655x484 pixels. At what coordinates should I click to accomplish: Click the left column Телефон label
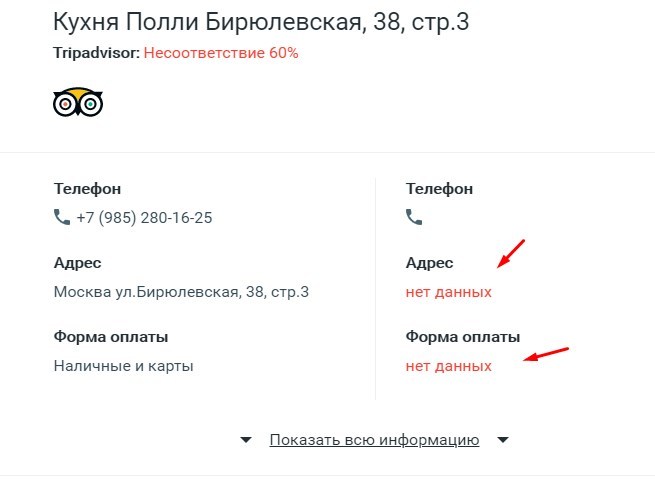click(x=87, y=188)
